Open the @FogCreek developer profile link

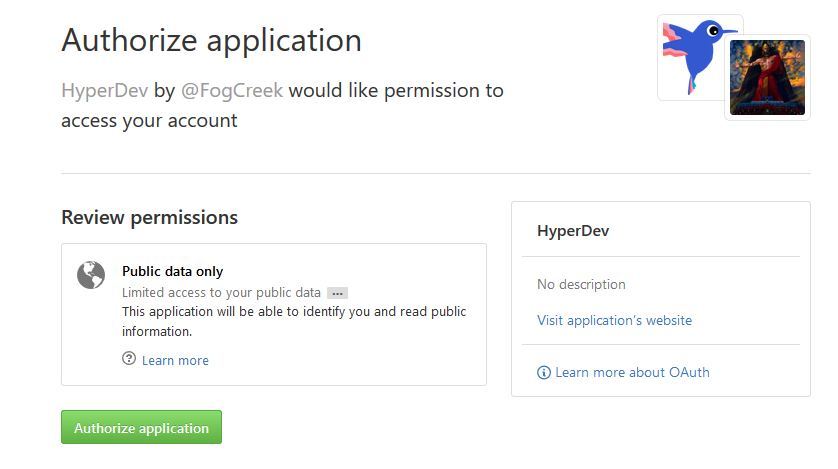pyautogui.click(x=232, y=90)
